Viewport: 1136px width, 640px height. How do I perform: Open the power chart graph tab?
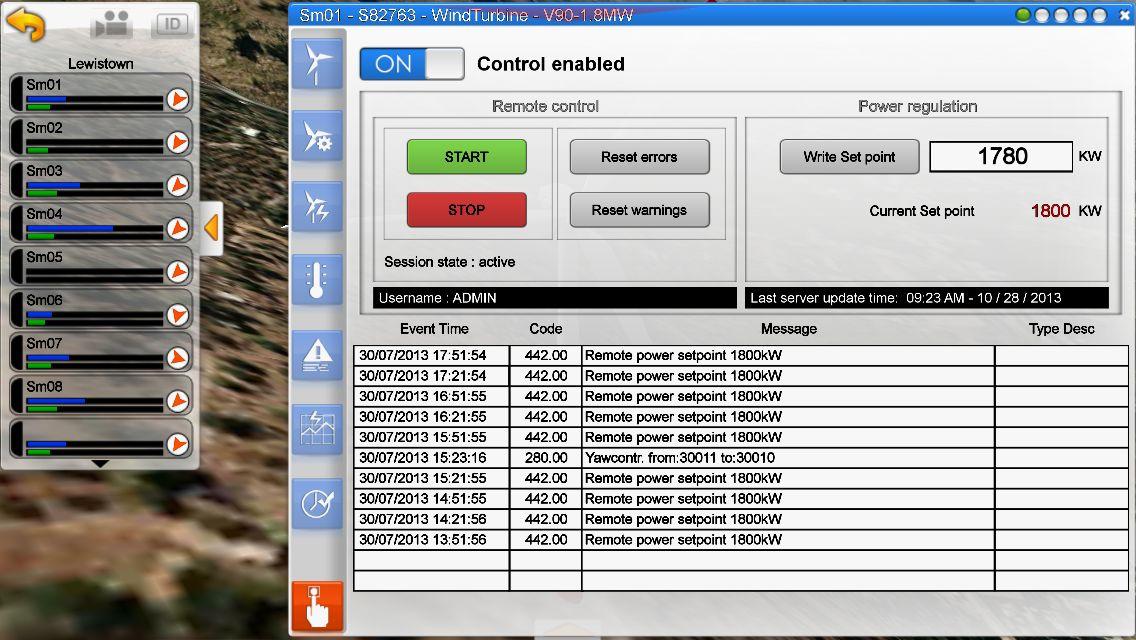click(317, 429)
